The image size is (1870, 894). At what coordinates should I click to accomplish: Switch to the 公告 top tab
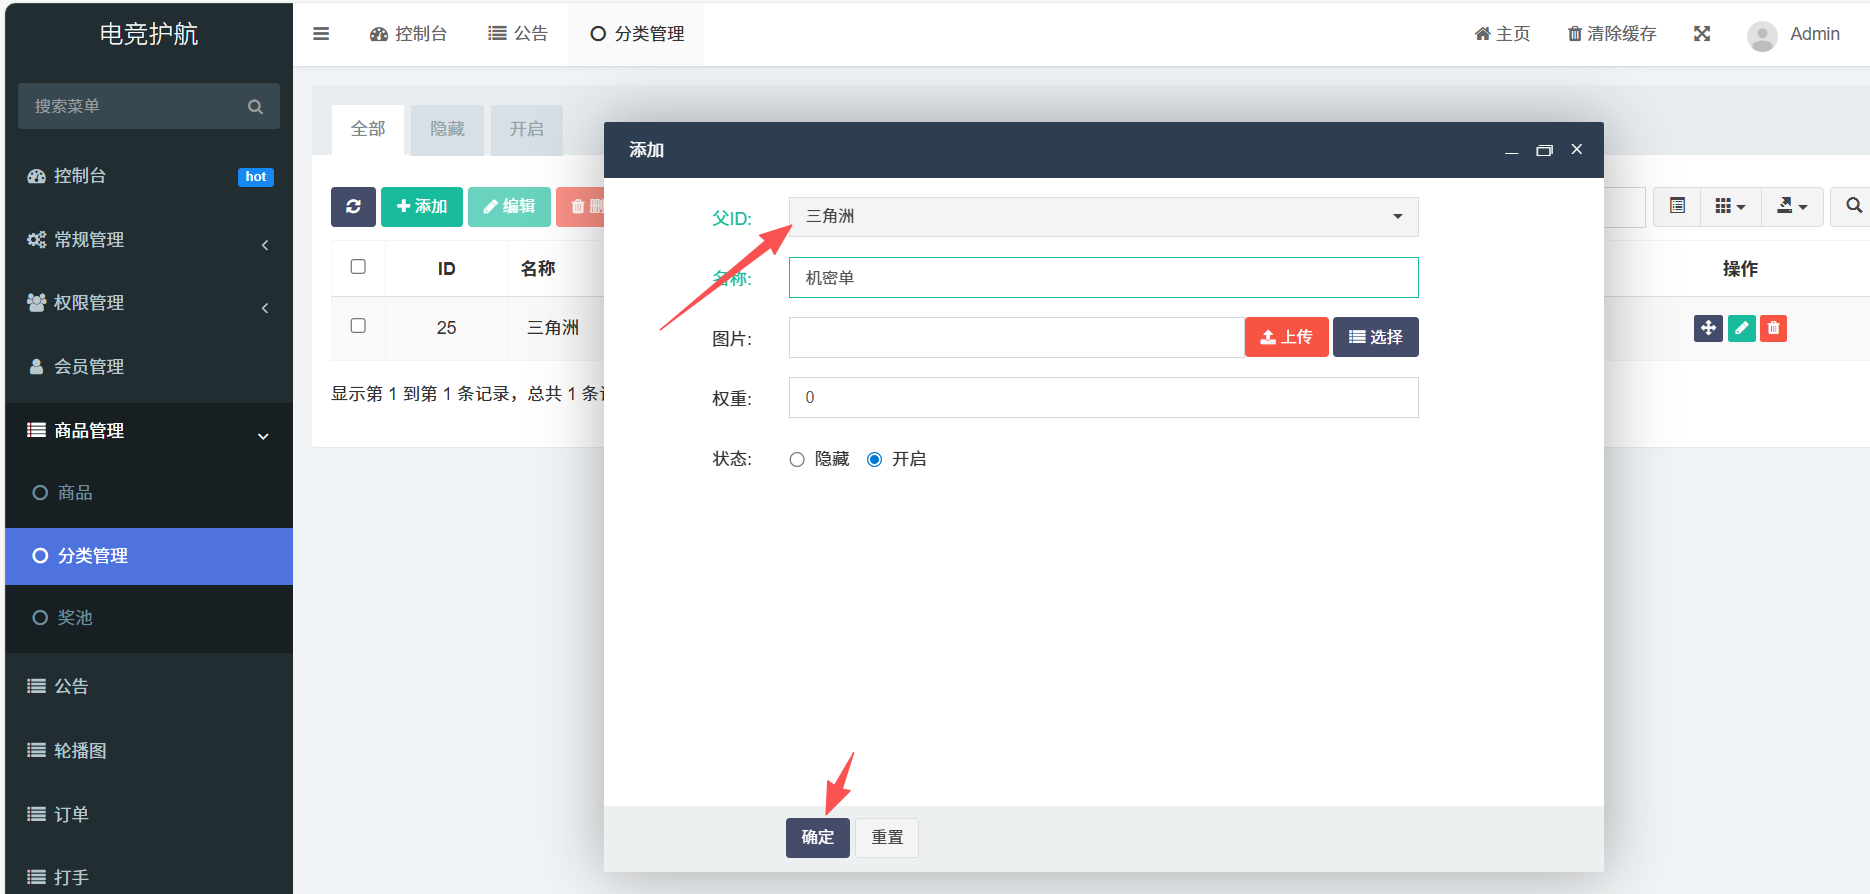(x=518, y=34)
